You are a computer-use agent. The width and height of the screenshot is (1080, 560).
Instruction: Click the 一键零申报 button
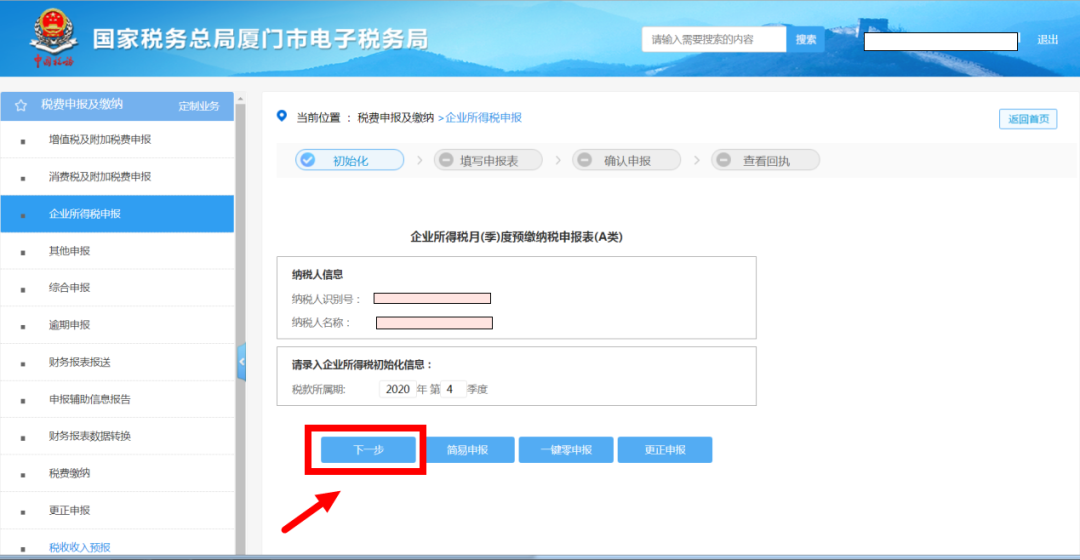pos(566,450)
